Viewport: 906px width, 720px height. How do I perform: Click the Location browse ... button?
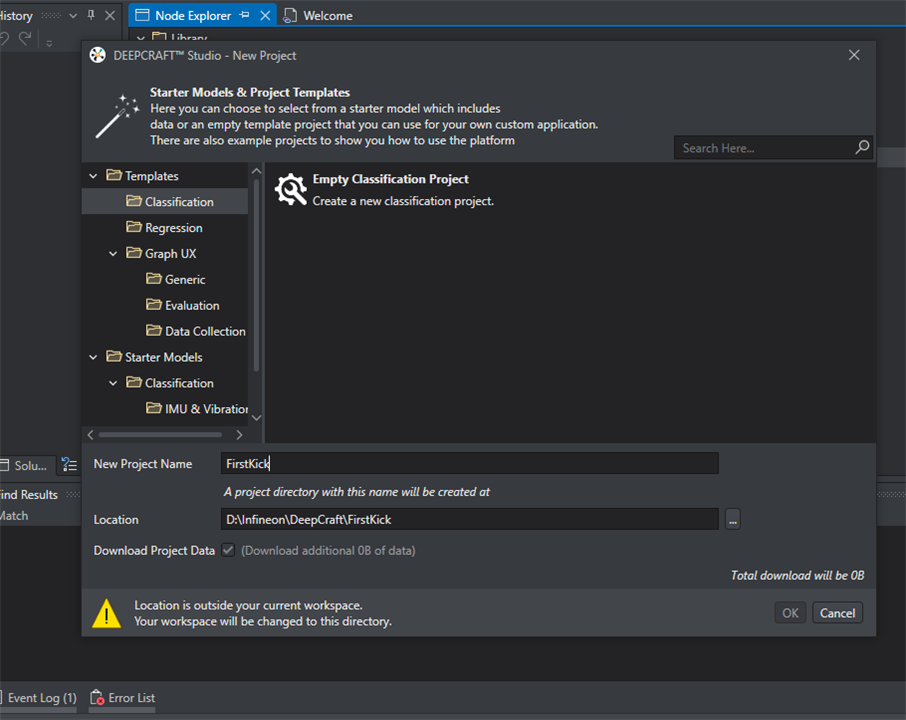tap(733, 519)
